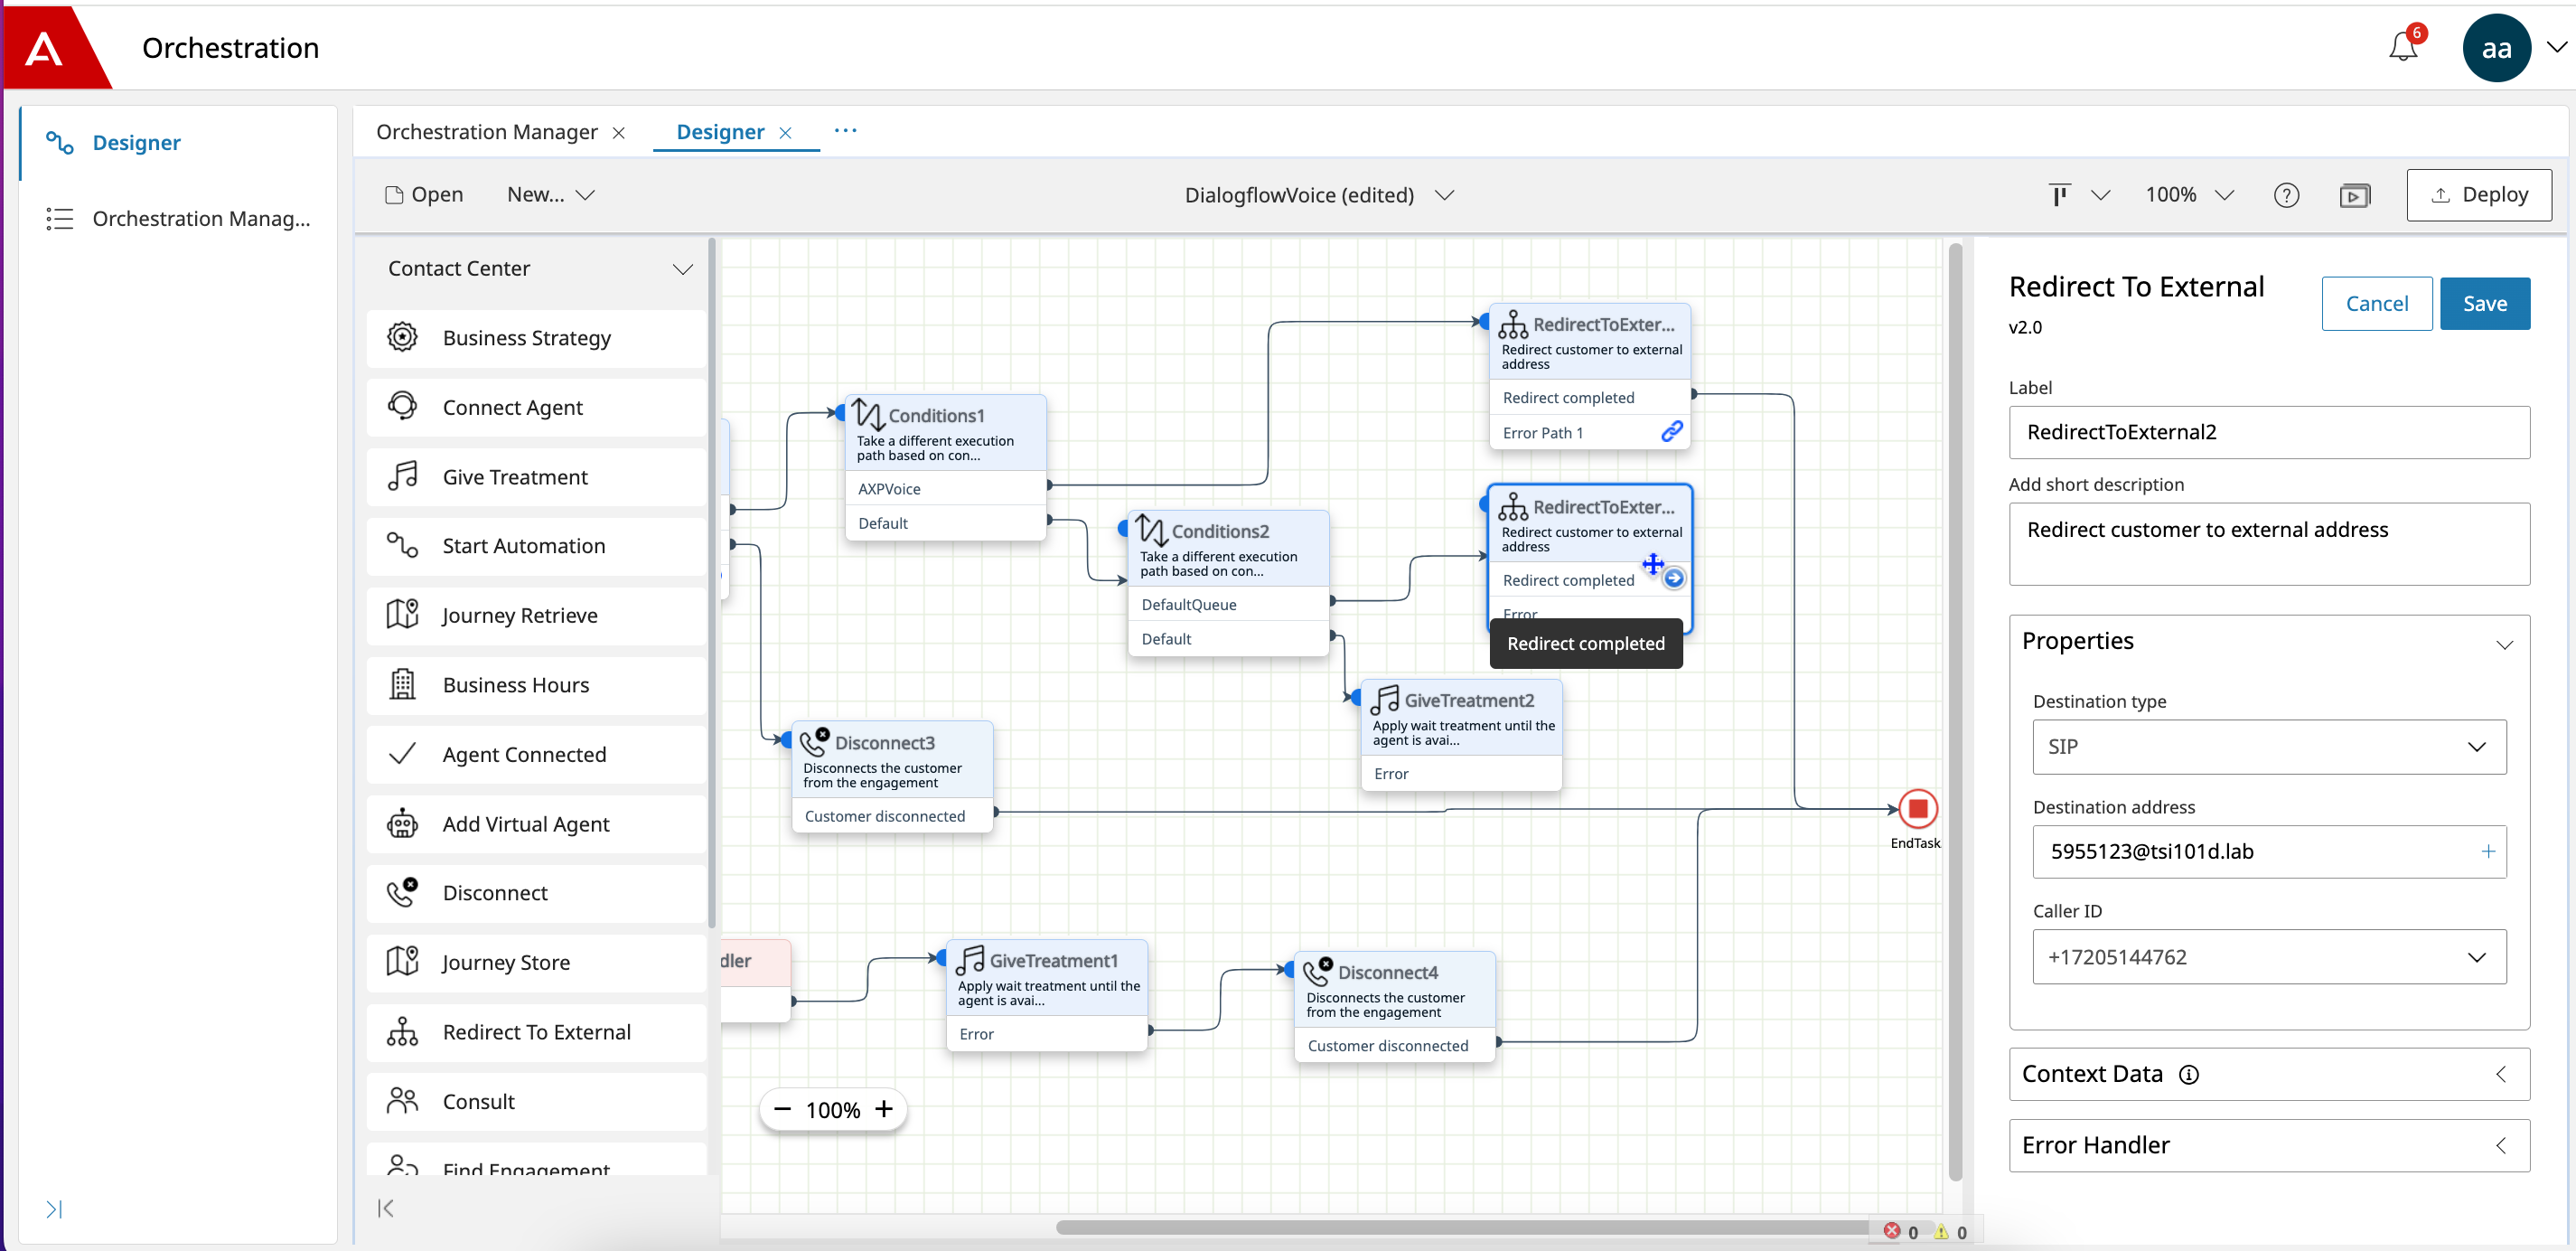Close the Orchestration Manager tab

click(x=619, y=133)
